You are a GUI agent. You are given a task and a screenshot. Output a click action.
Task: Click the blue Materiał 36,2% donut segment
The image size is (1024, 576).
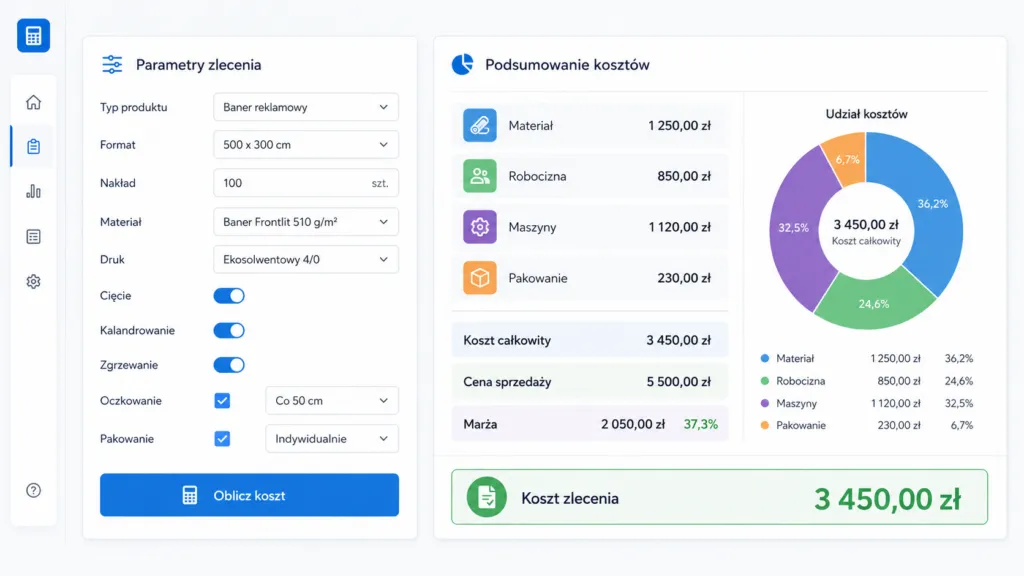point(931,206)
